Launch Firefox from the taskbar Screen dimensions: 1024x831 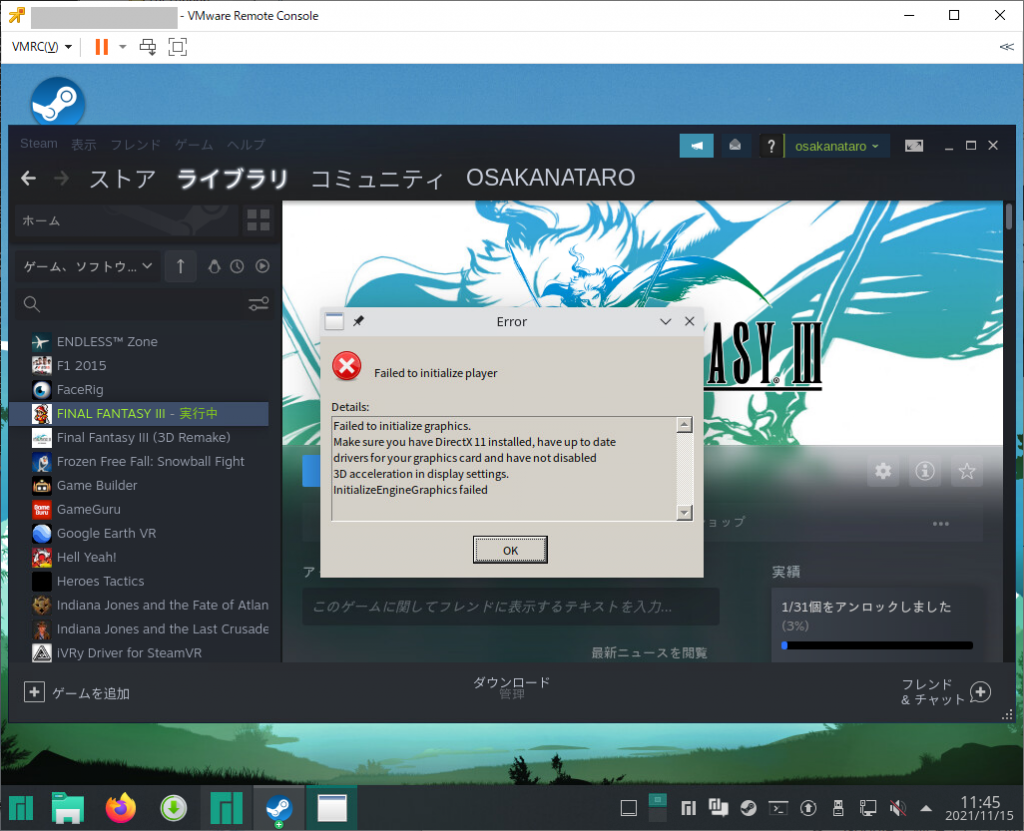pyautogui.click(x=121, y=808)
